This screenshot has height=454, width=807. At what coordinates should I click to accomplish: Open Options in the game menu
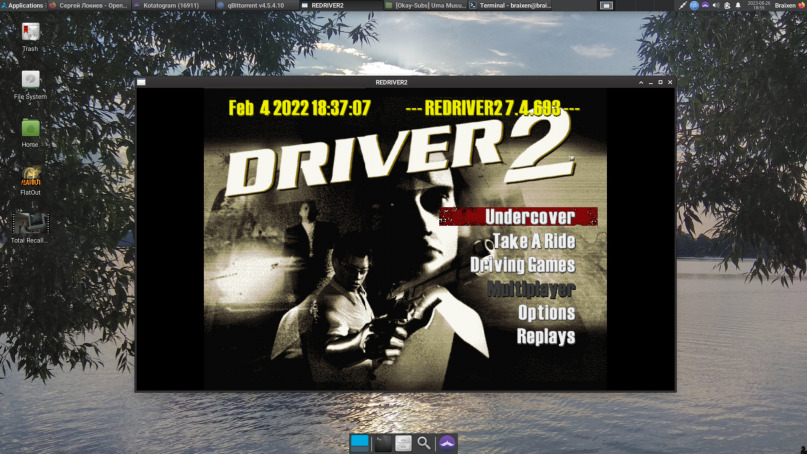547,312
